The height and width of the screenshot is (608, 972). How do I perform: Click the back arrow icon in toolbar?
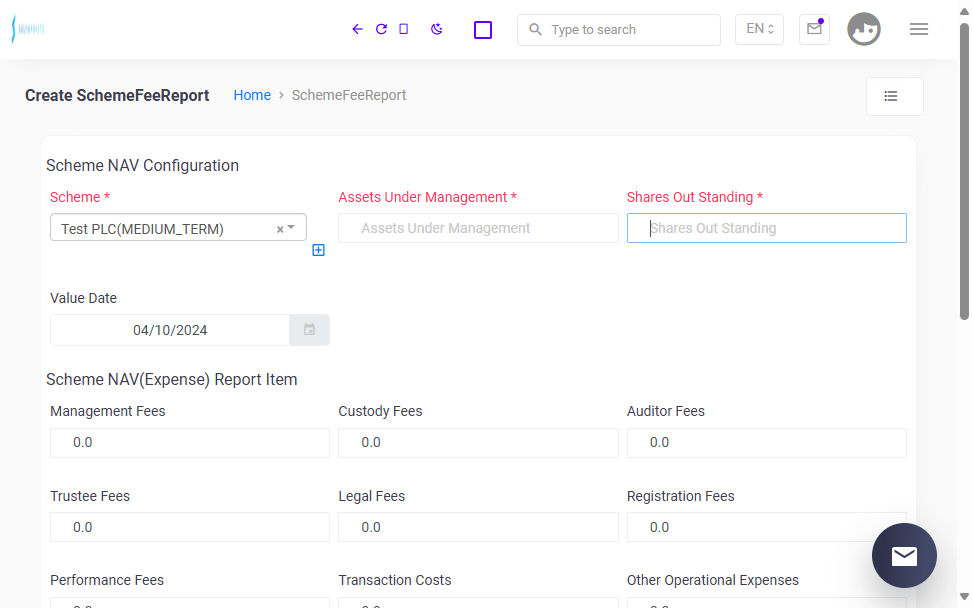coord(357,29)
